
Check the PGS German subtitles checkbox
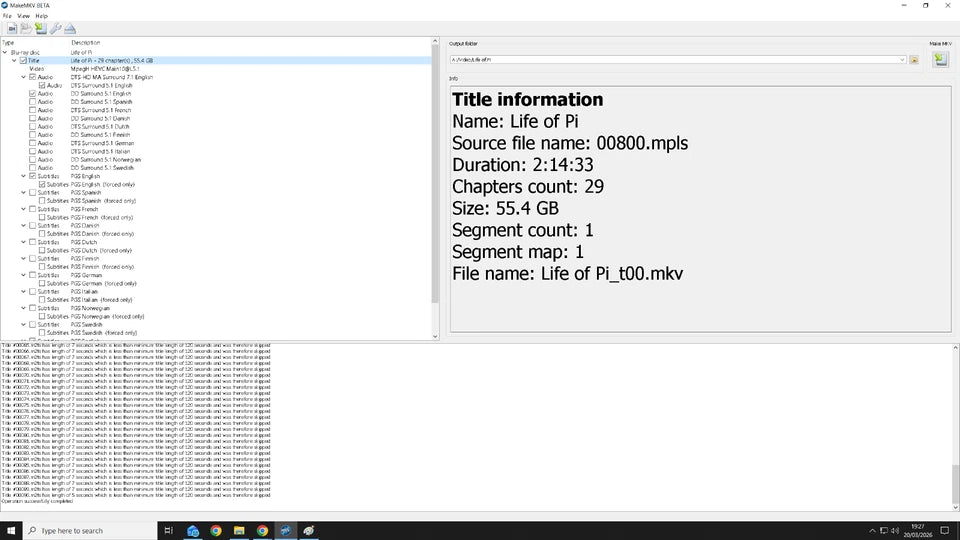(x=32, y=276)
